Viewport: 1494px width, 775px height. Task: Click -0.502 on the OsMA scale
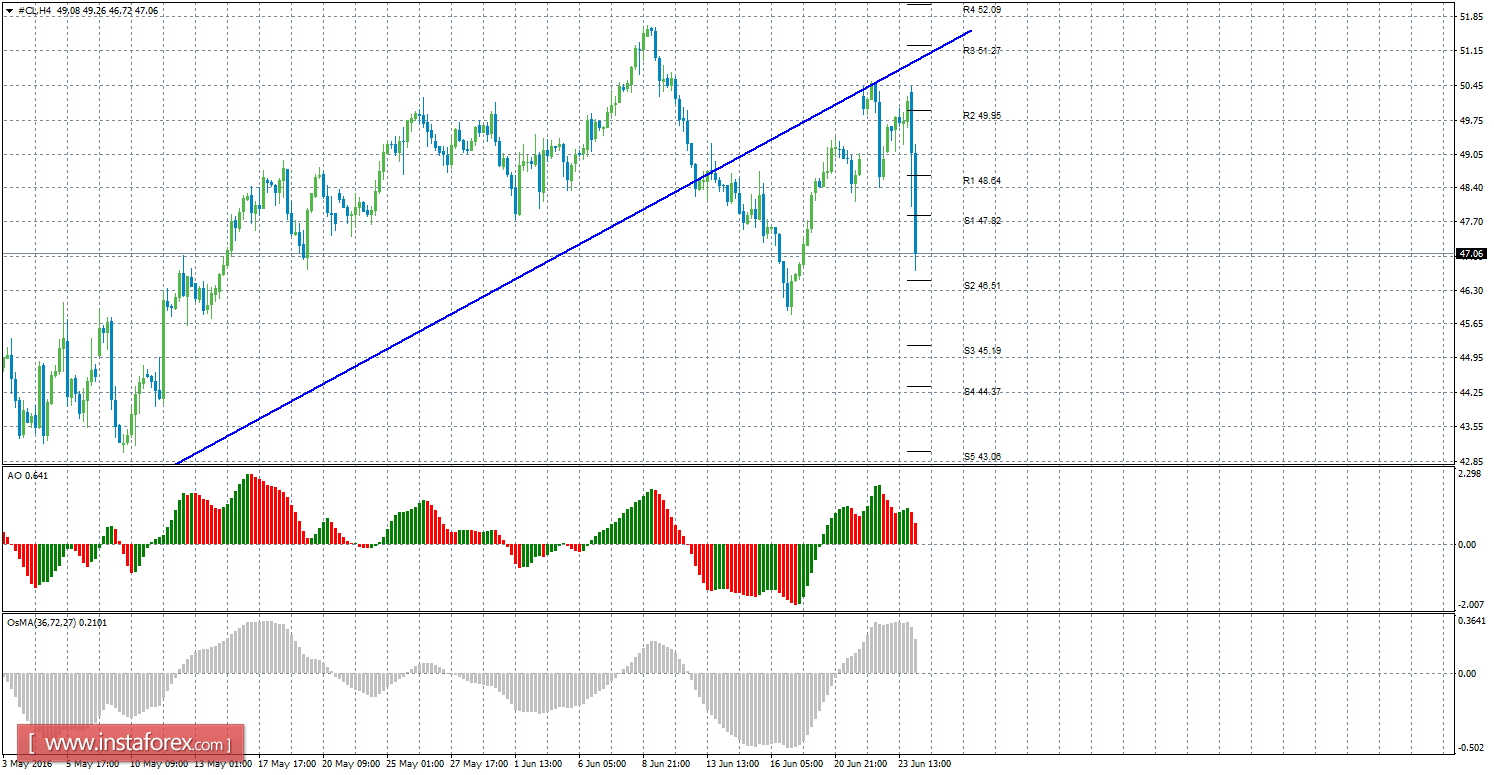(1470, 747)
